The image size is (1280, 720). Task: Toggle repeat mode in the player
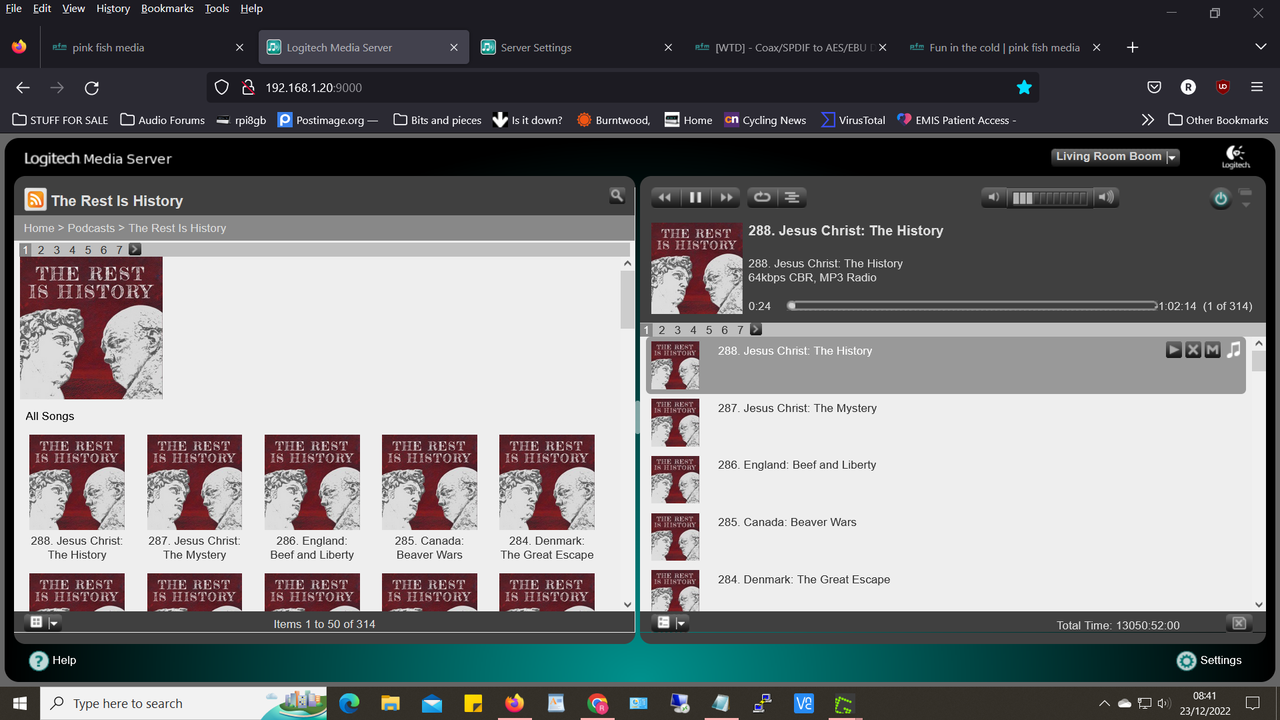(x=761, y=198)
